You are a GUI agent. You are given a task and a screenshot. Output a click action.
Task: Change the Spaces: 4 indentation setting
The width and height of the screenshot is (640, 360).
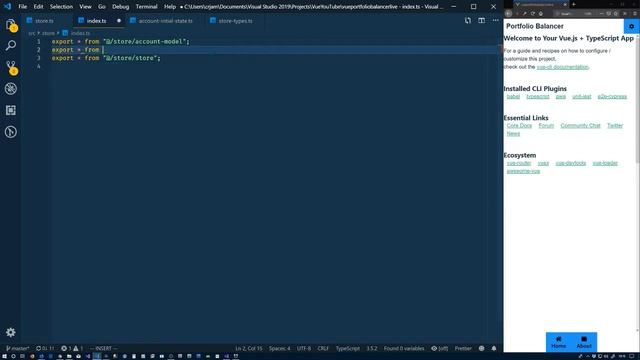(x=280, y=348)
